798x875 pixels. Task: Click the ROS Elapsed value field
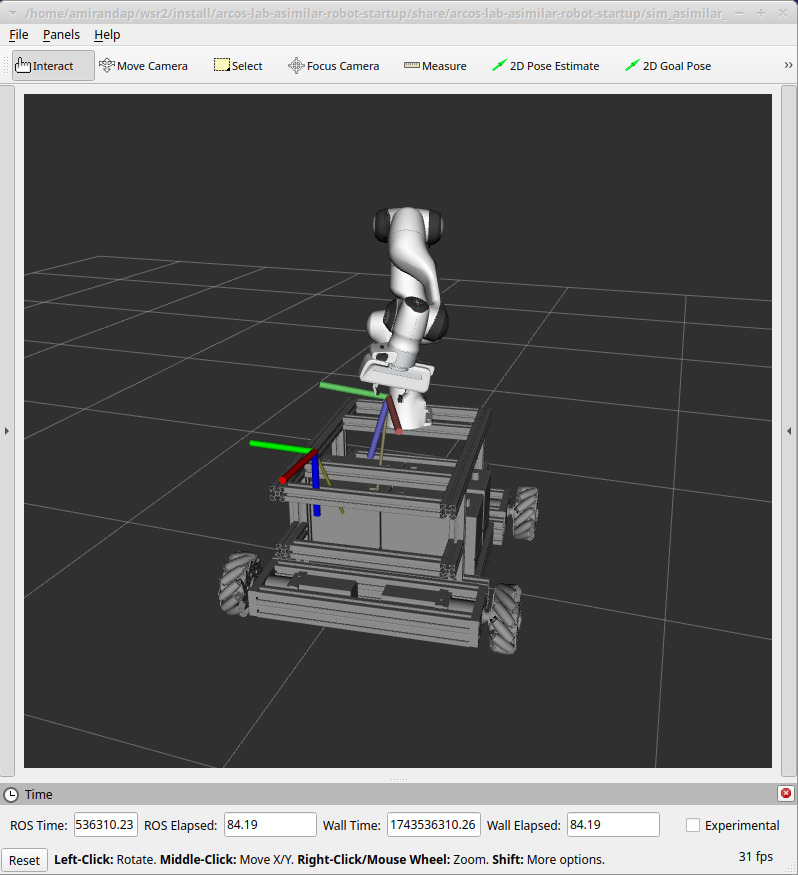coord(270,825)
